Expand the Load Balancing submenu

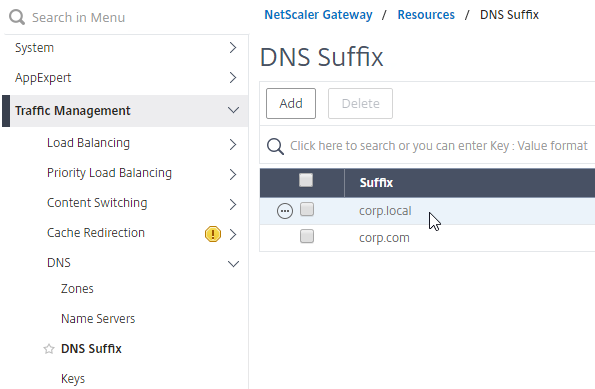[233, 145]
